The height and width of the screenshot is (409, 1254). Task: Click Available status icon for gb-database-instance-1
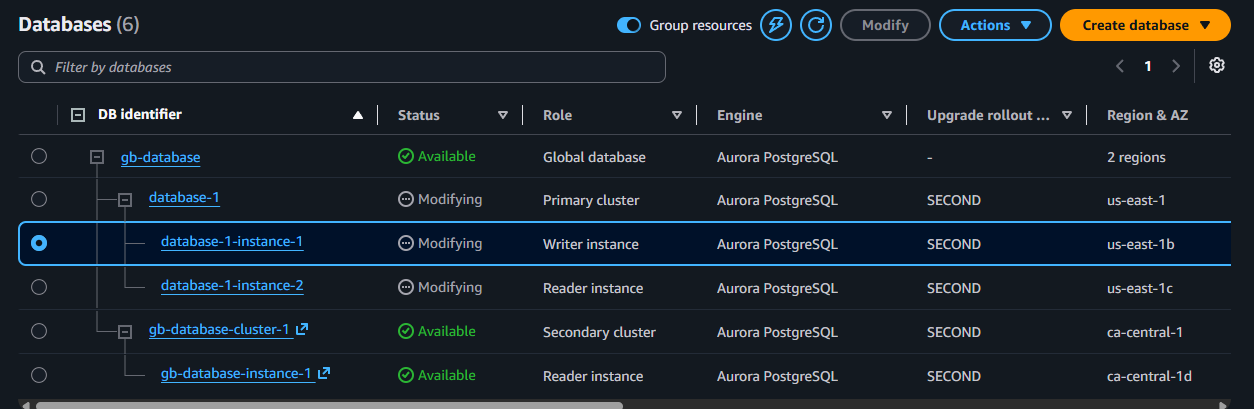coord(405,375)
